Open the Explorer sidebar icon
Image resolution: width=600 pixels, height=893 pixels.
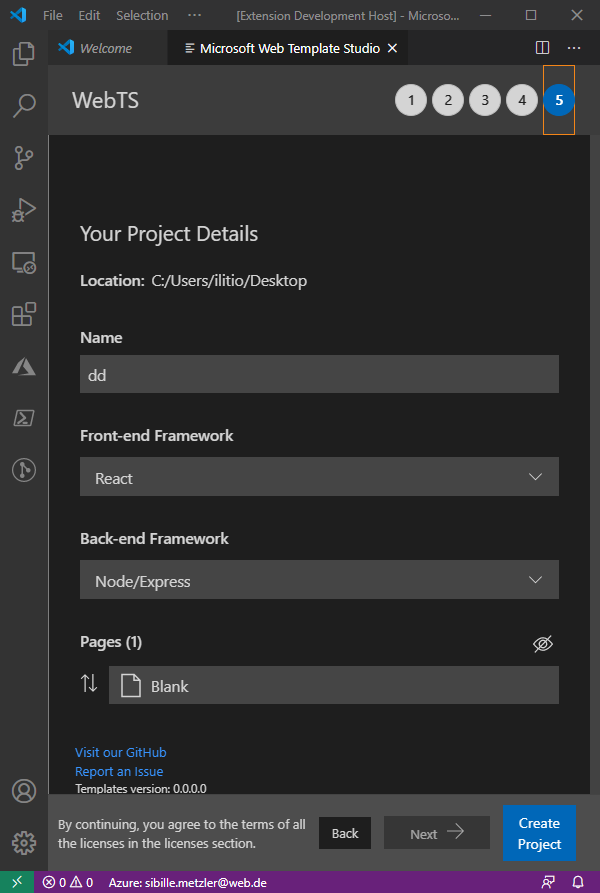click(x=24, y=55)
